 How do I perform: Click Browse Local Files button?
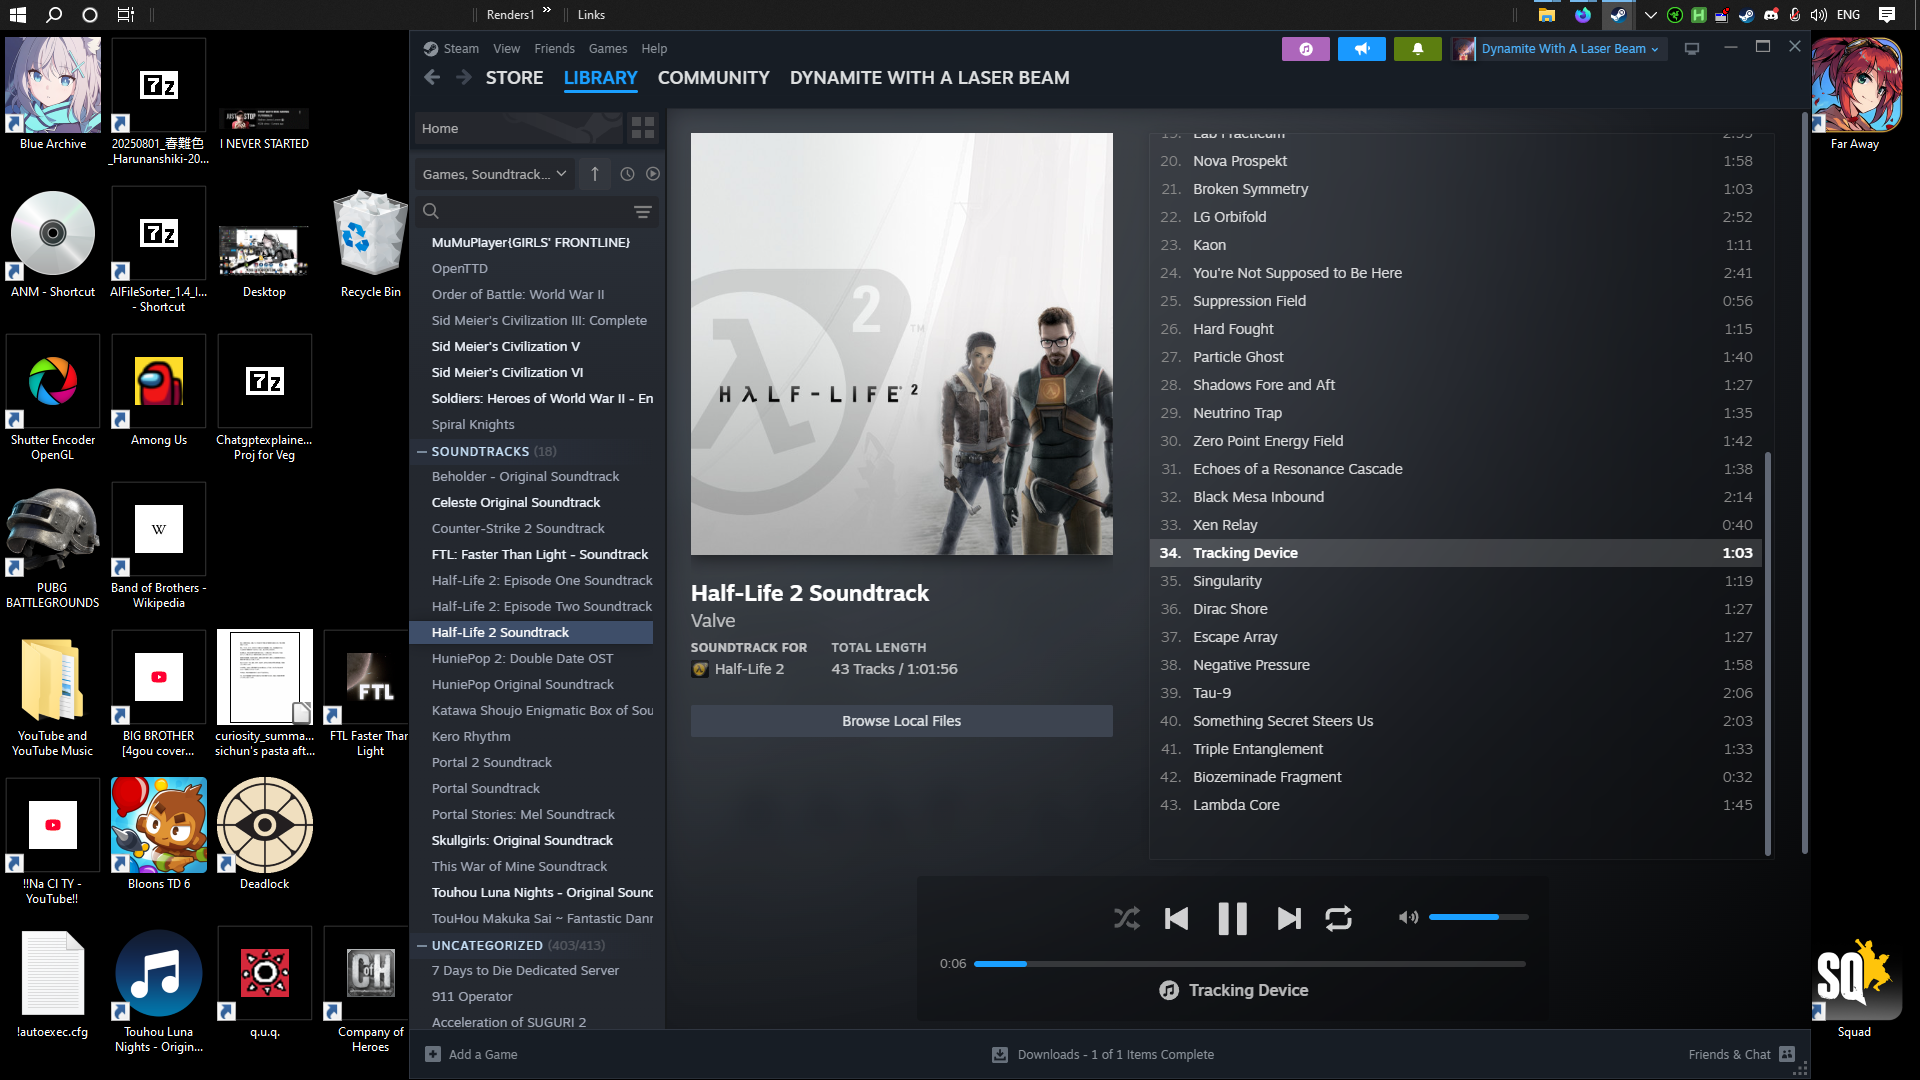[901, 721]
